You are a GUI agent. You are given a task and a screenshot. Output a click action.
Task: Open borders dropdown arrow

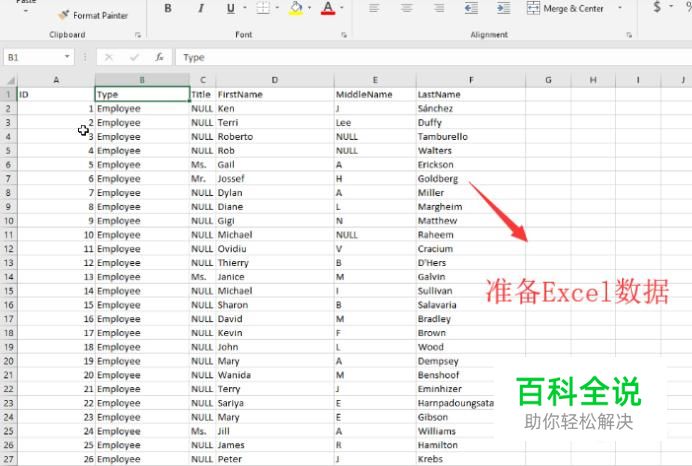pyautogui.click(x=277, y=8)
